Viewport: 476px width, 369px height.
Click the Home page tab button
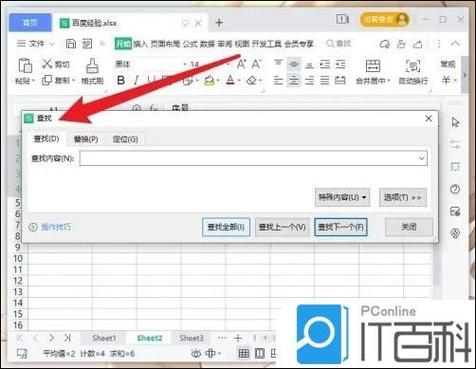[x=30, y=23]
